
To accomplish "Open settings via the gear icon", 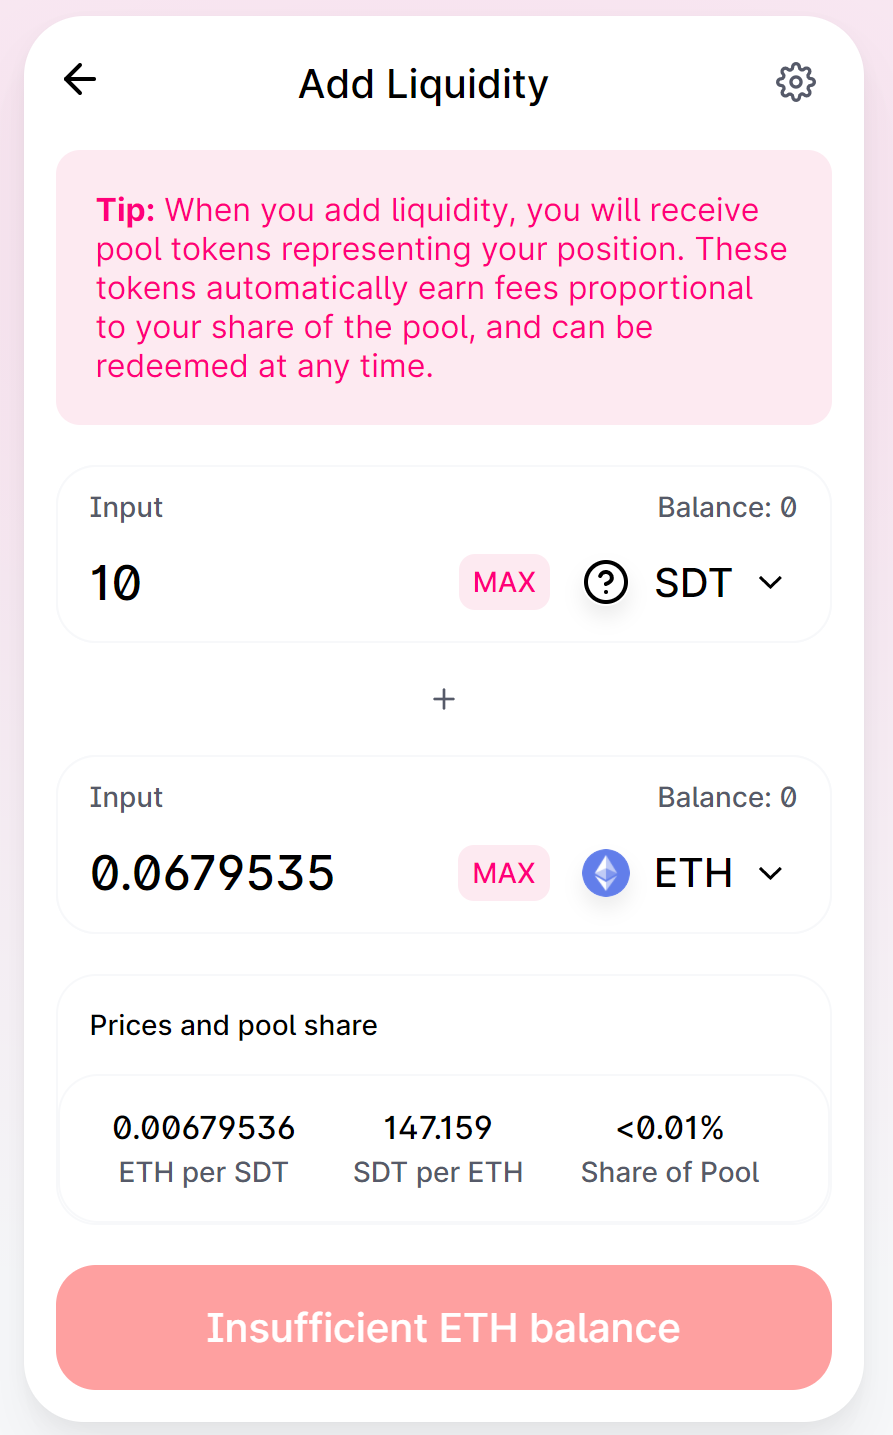I will coord(796,82).
